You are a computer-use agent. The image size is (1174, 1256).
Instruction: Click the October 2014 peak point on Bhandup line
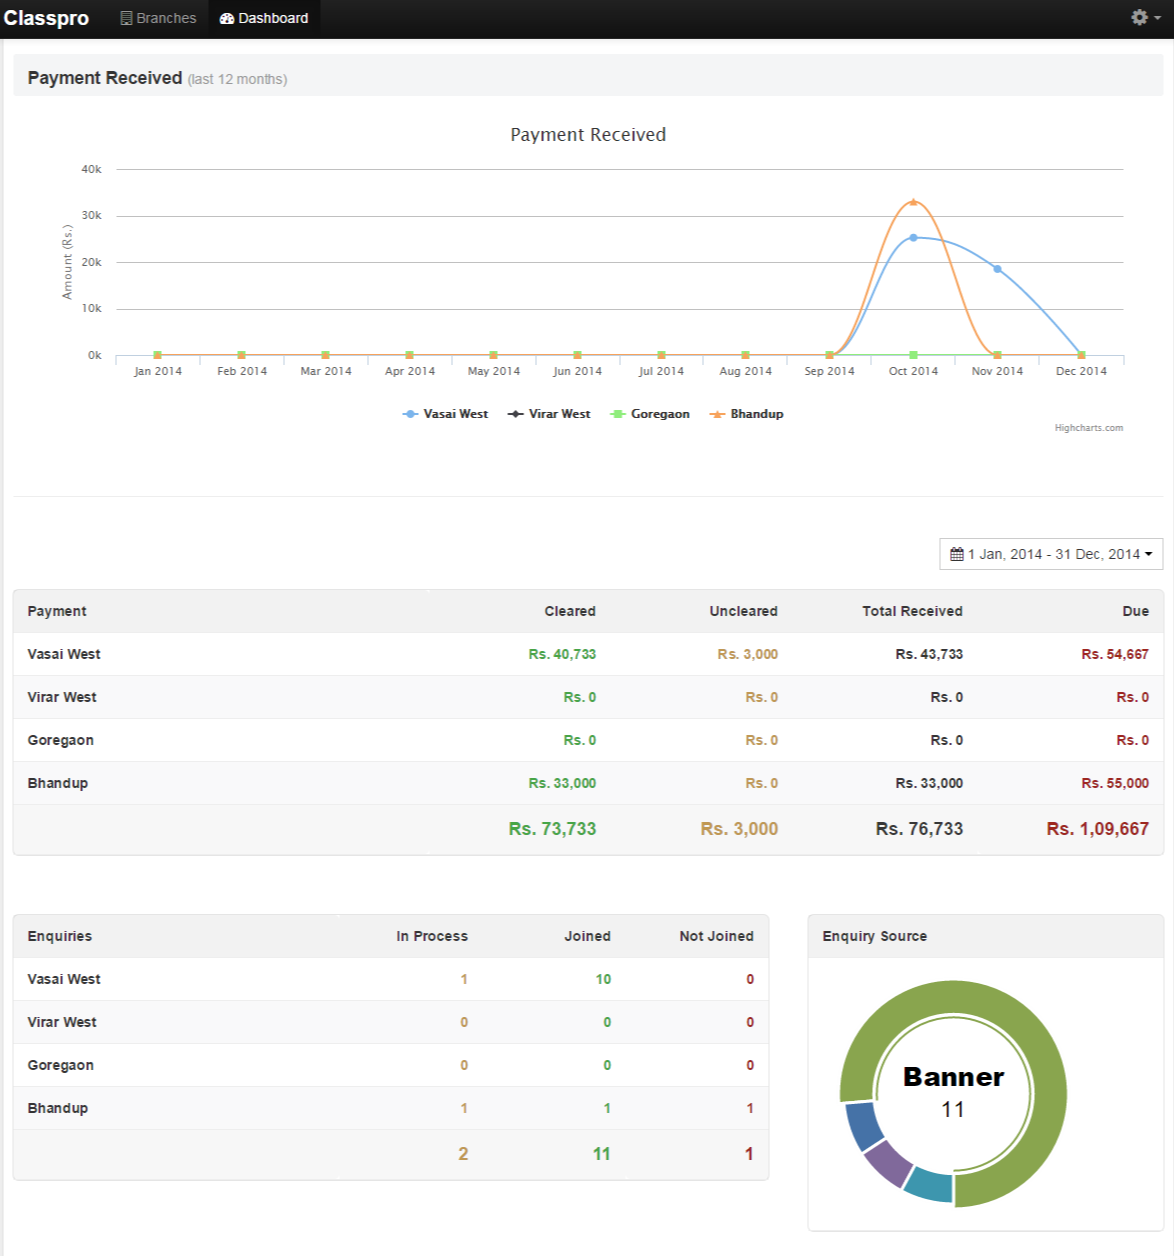coord(913,201)
